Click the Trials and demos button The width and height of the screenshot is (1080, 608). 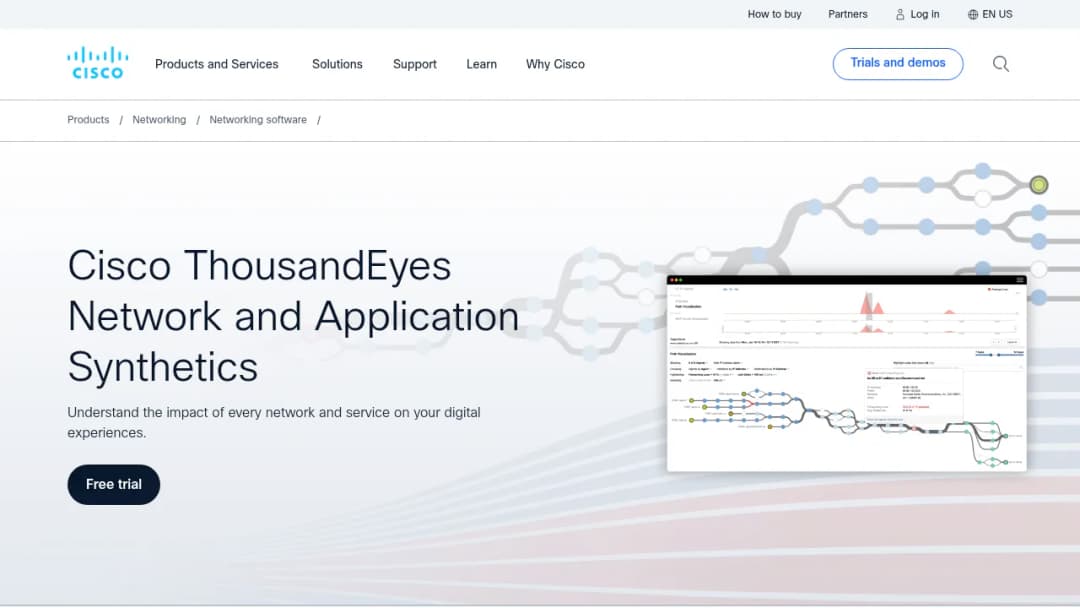897,63
